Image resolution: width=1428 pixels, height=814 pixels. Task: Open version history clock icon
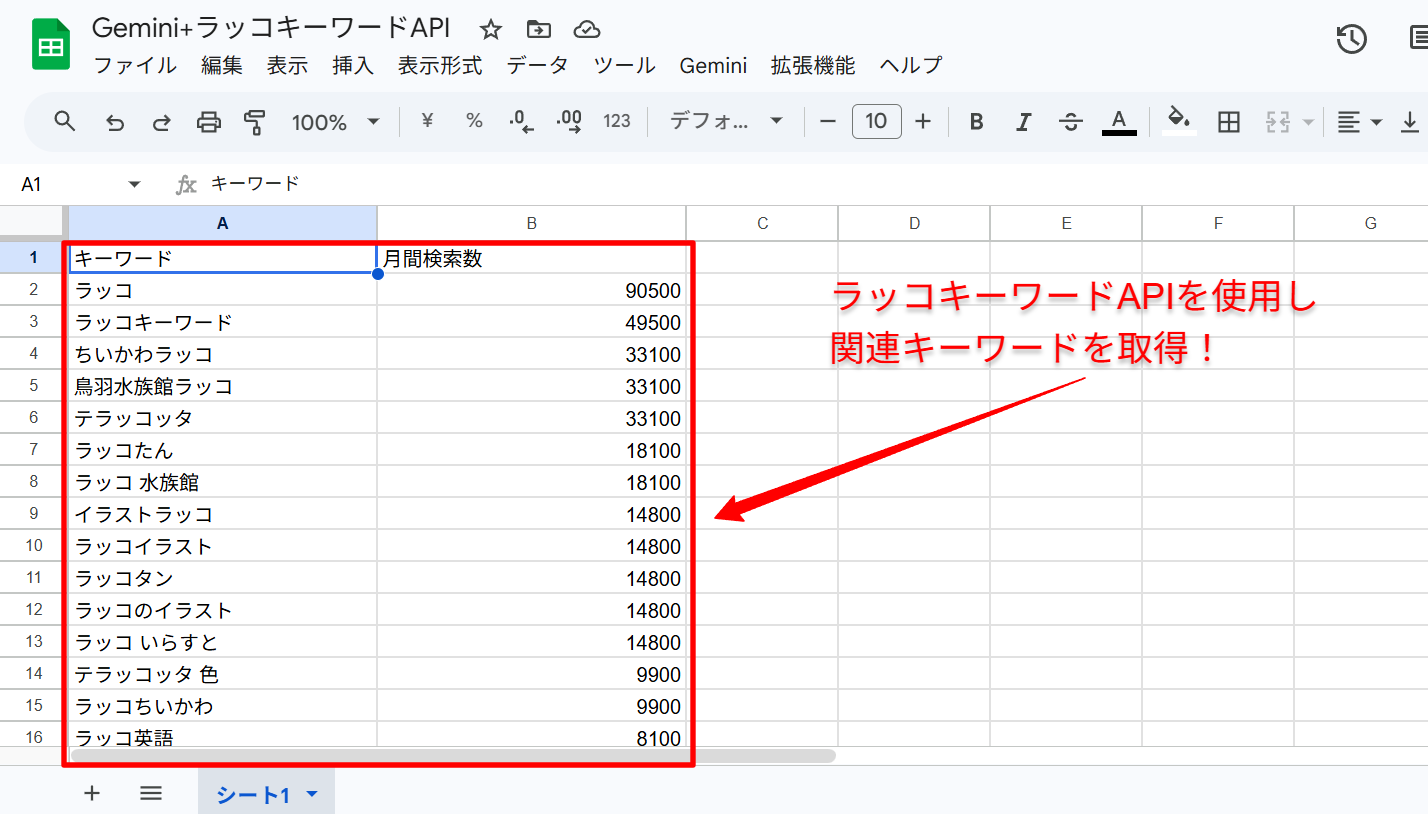click(1351, 39)
